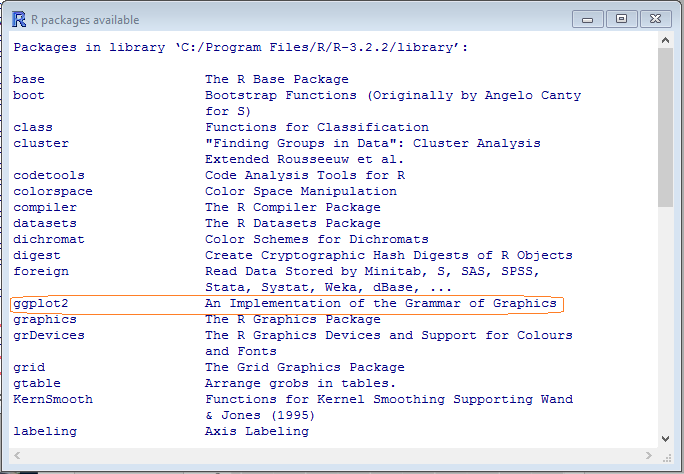Click the vertical scrollbar thumb

tap(665, 127)
